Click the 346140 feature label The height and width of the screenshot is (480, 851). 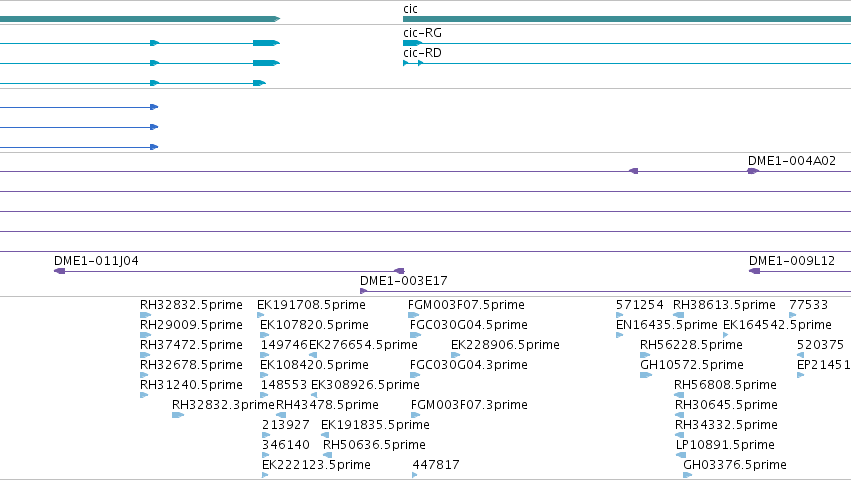[286, 445]
